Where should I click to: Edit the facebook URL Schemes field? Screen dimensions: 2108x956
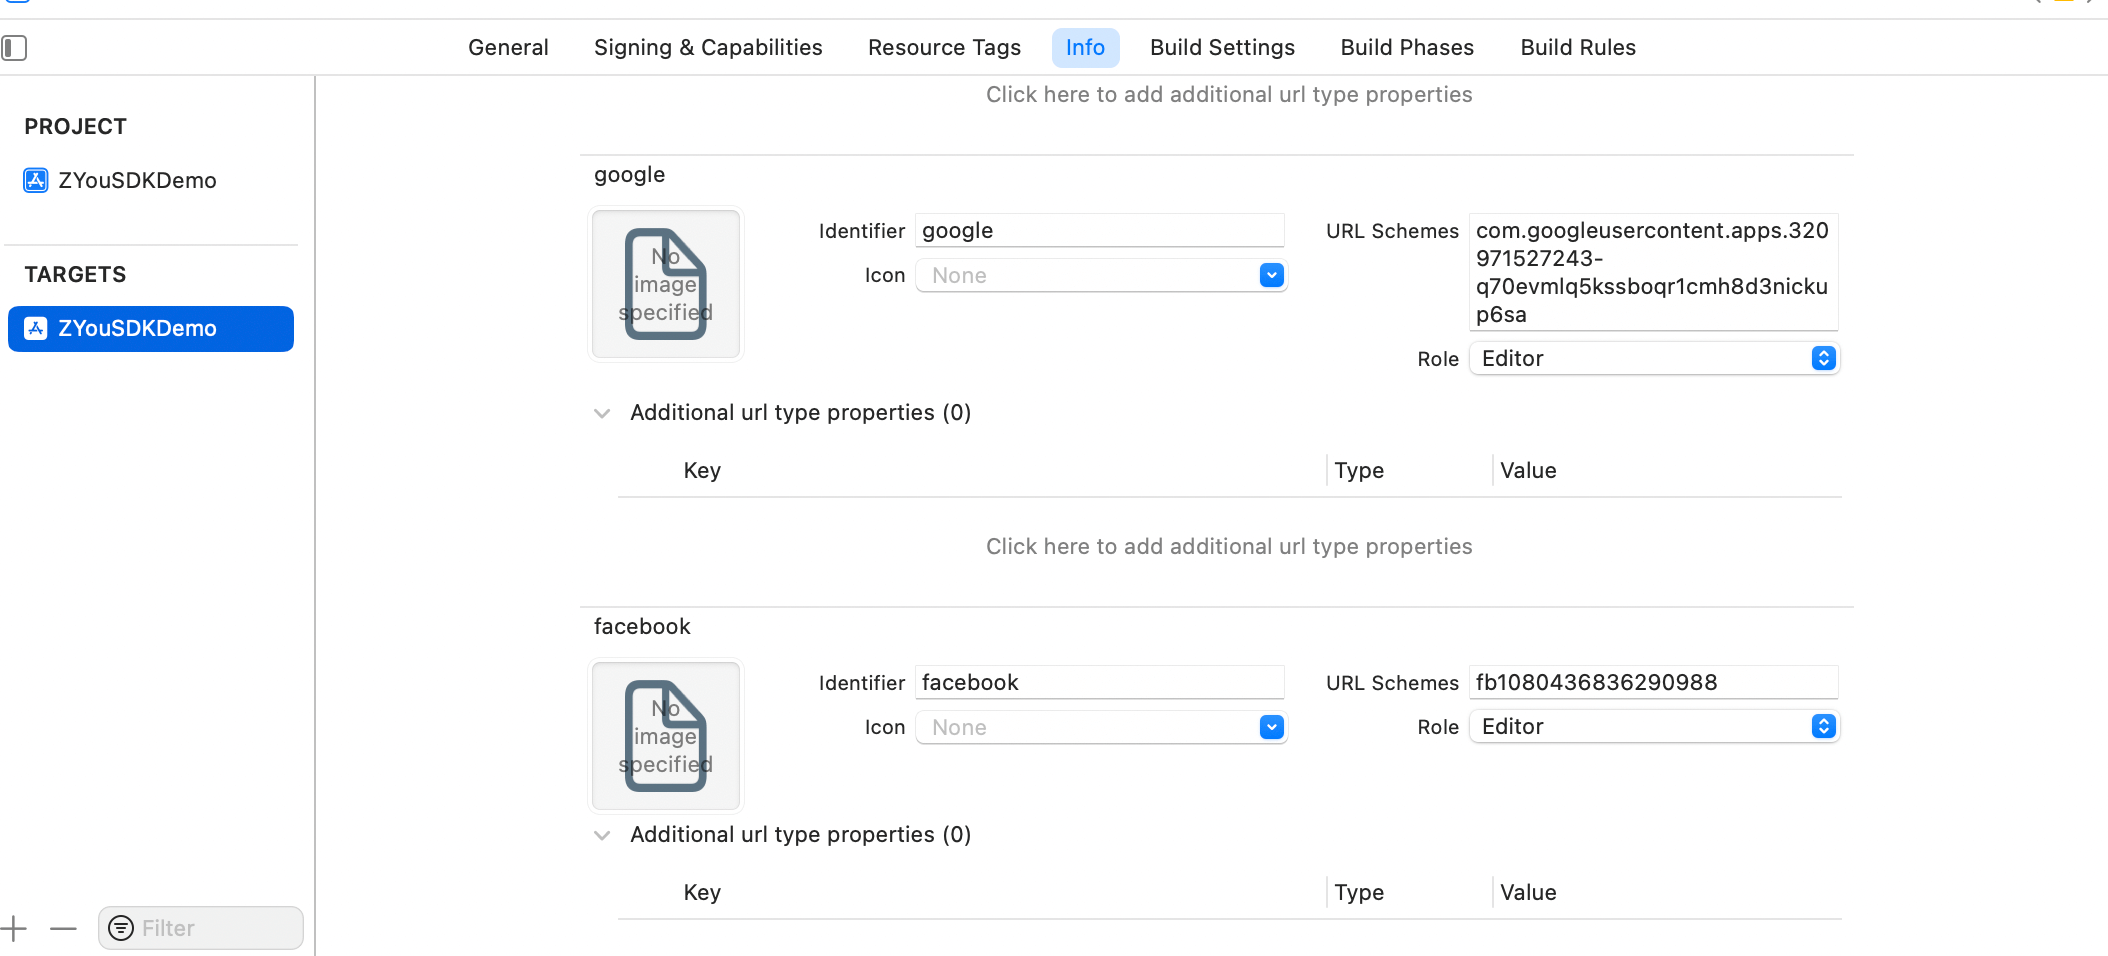pyautogui.click(x=1652, y=683)
